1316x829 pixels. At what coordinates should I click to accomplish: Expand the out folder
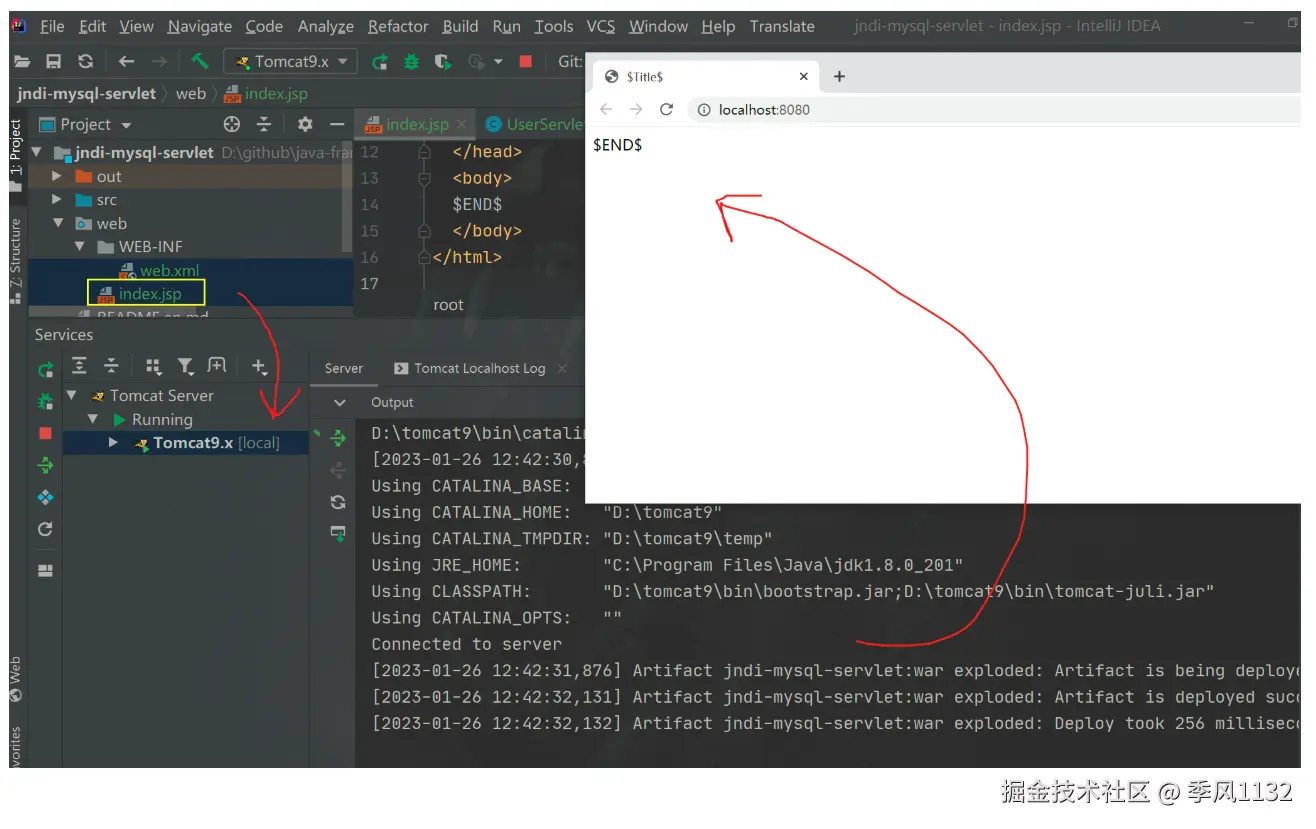(57, 176)
